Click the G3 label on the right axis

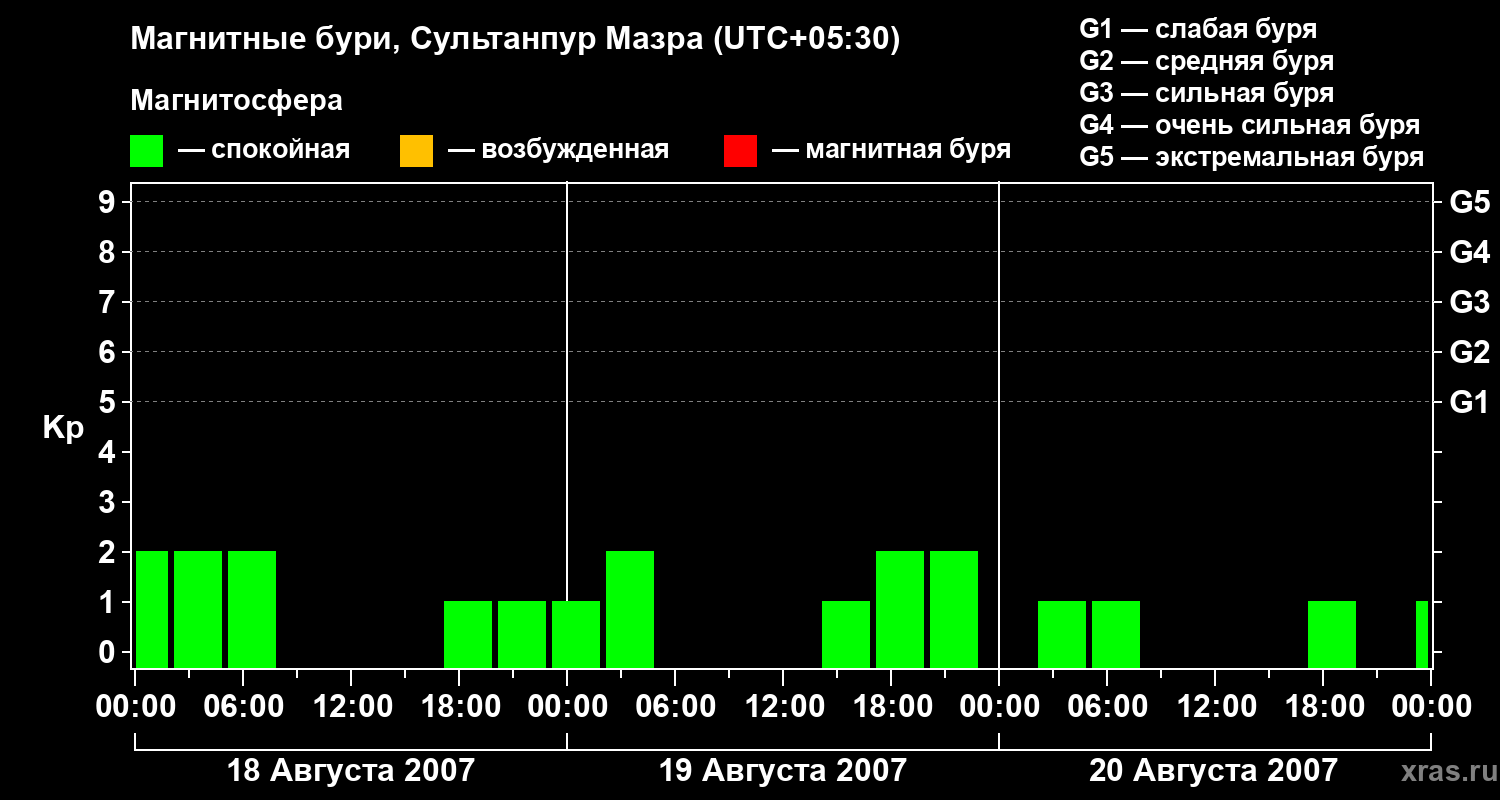click(1469, 302)
